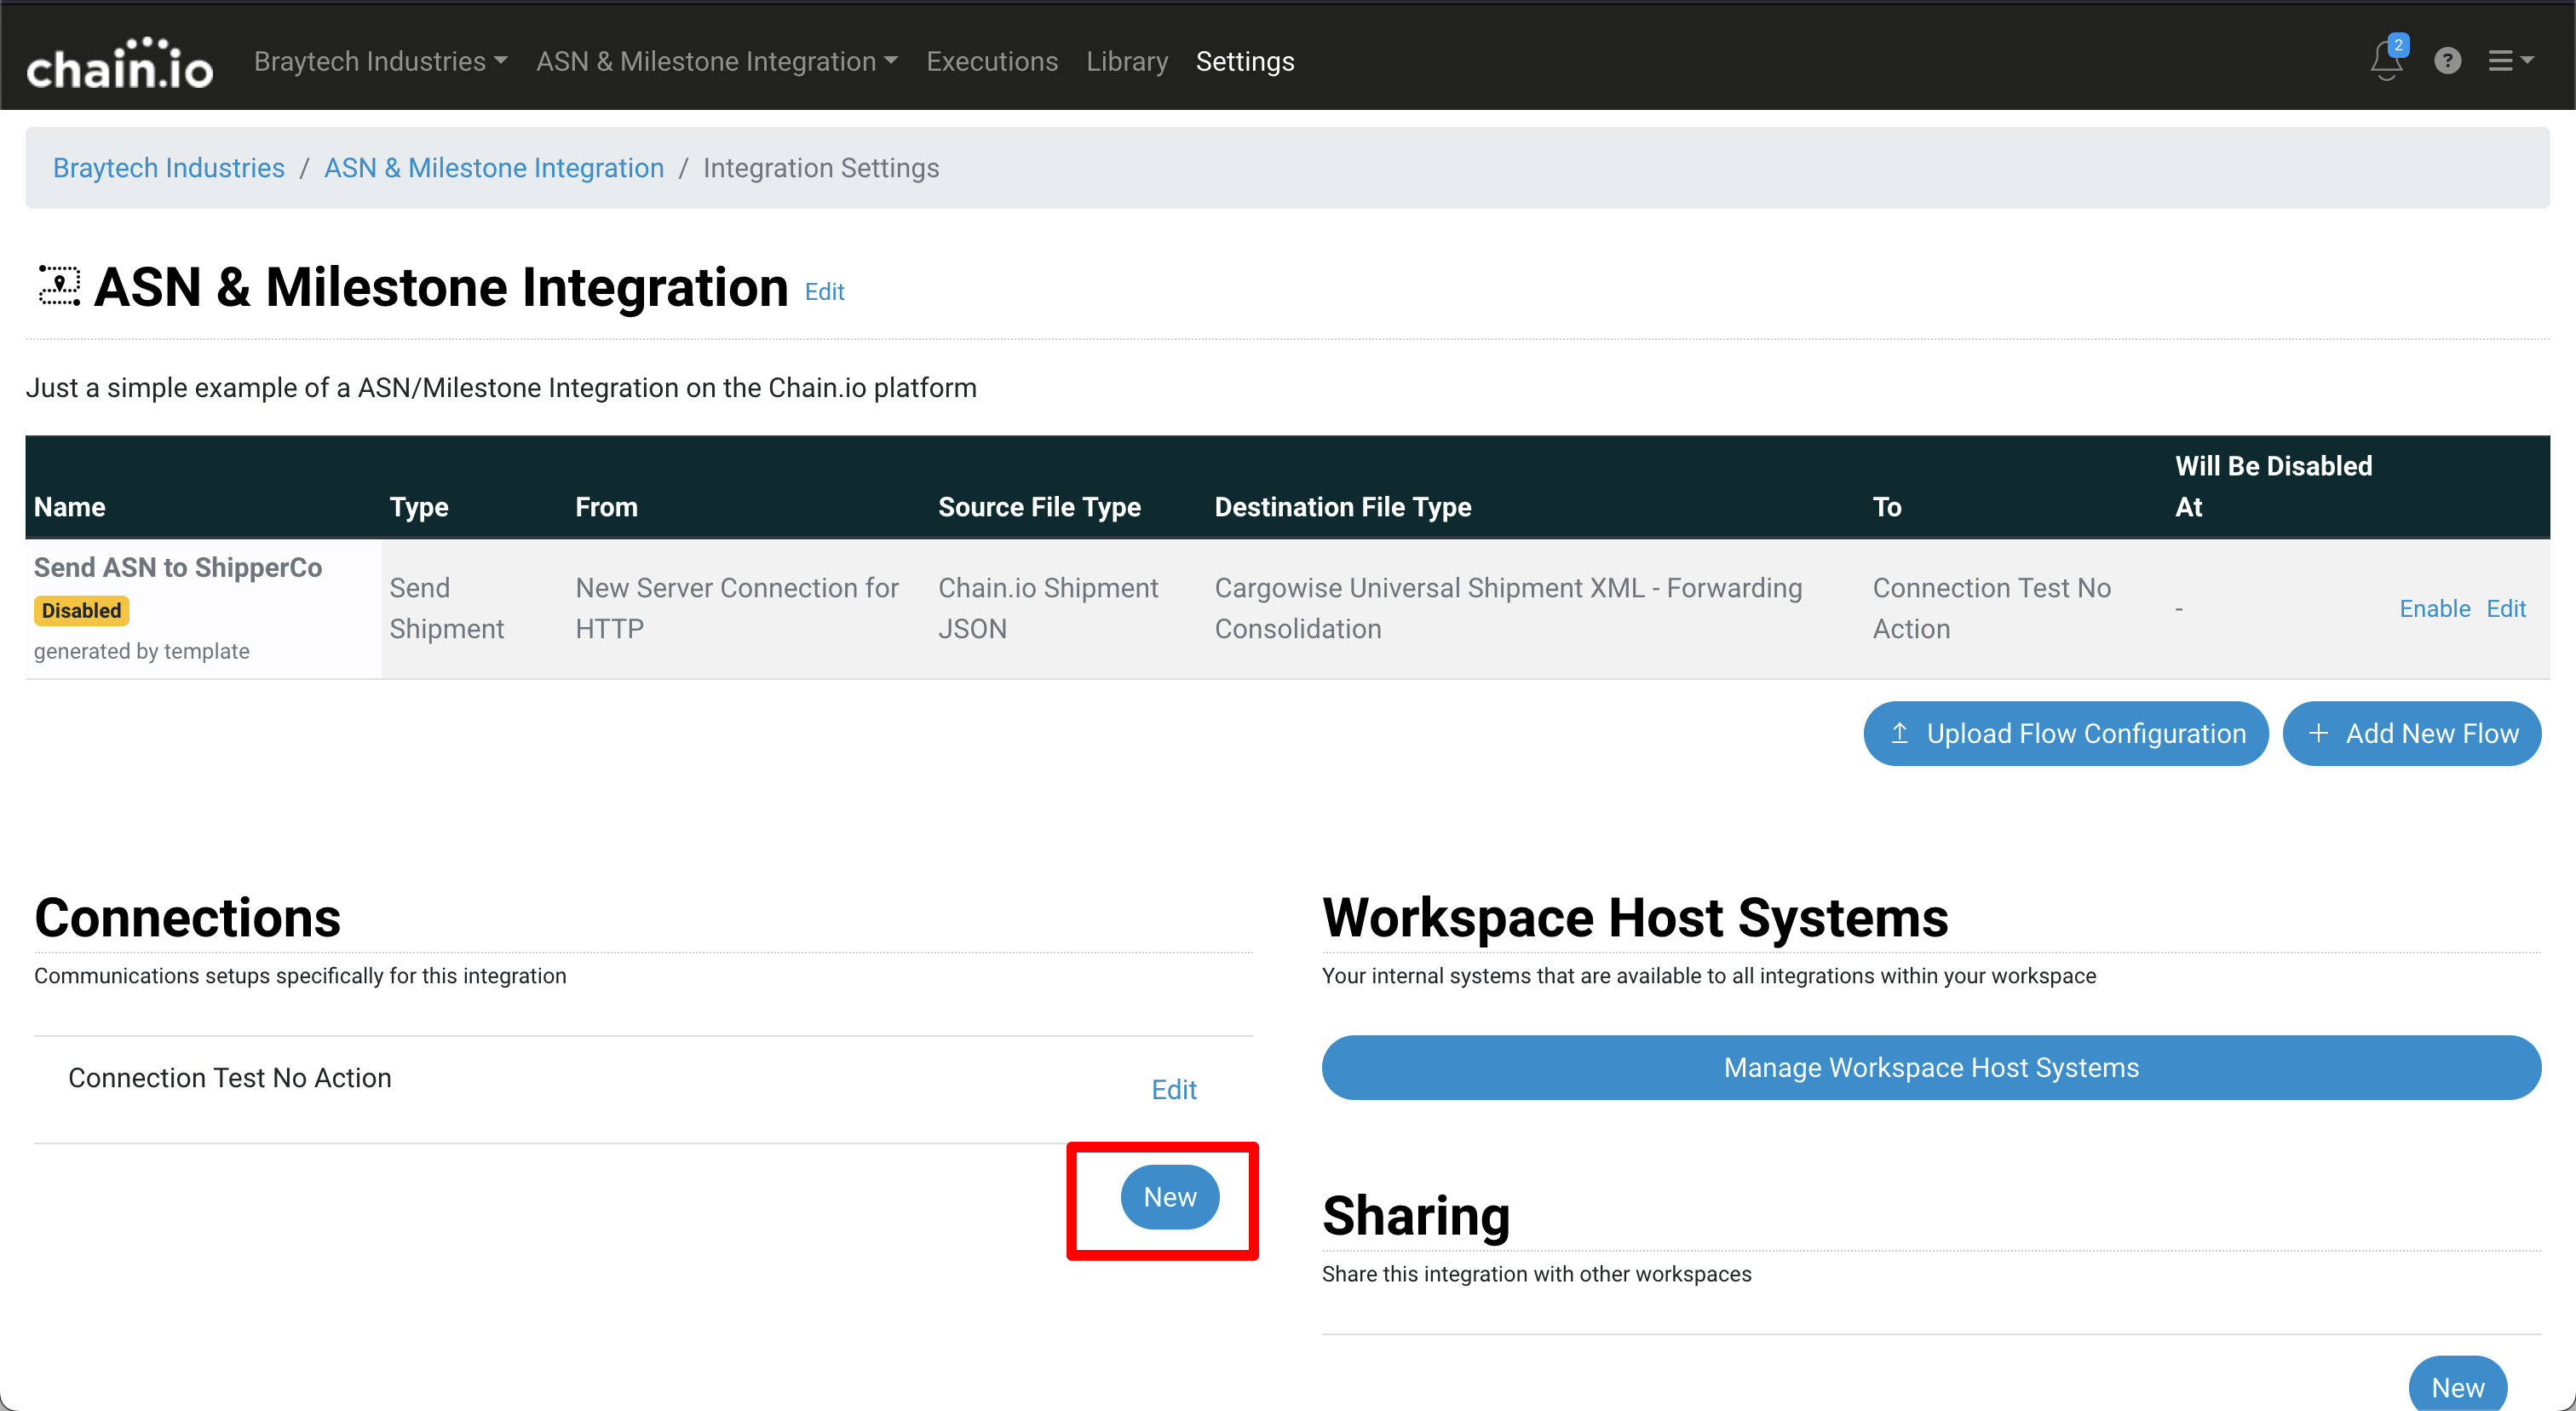Click the Name column header
2576x1411 pixels.
pos(70,507)
